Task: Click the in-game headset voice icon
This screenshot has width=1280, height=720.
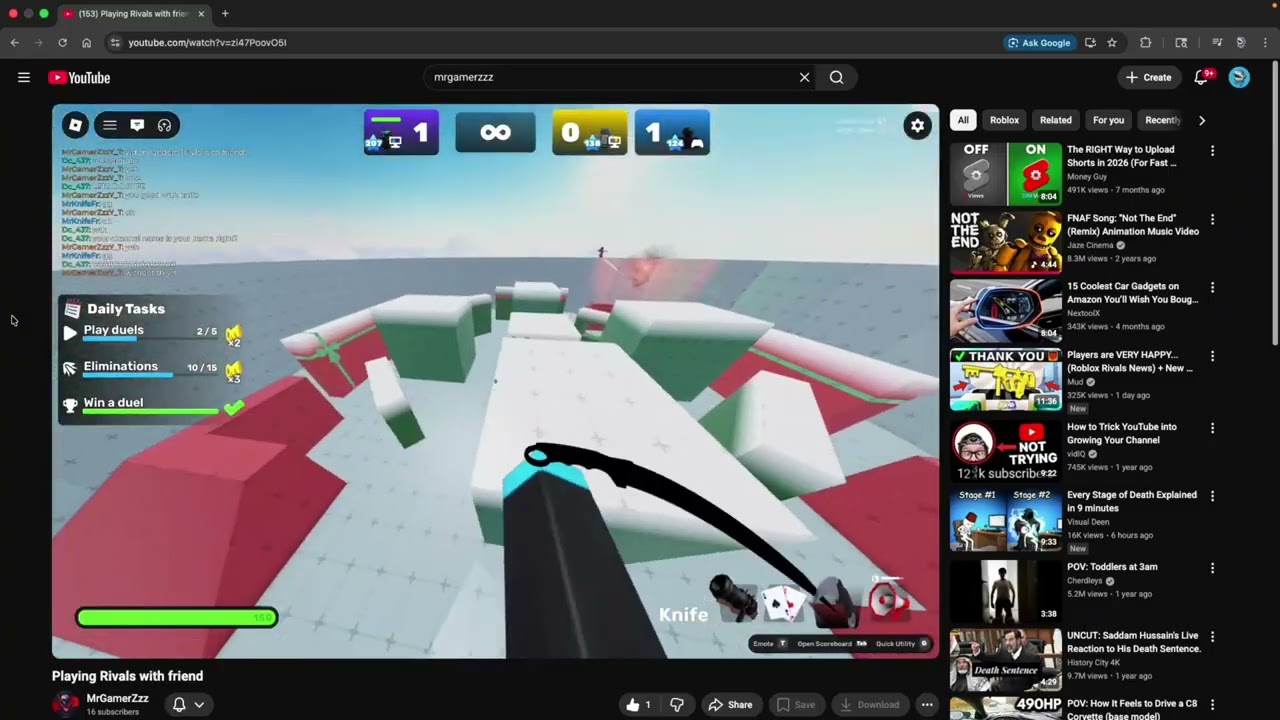Action: tap(164, 125)
